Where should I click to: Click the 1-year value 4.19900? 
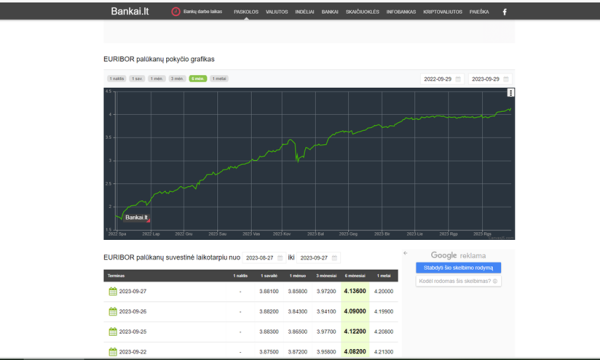click(383, 311)
